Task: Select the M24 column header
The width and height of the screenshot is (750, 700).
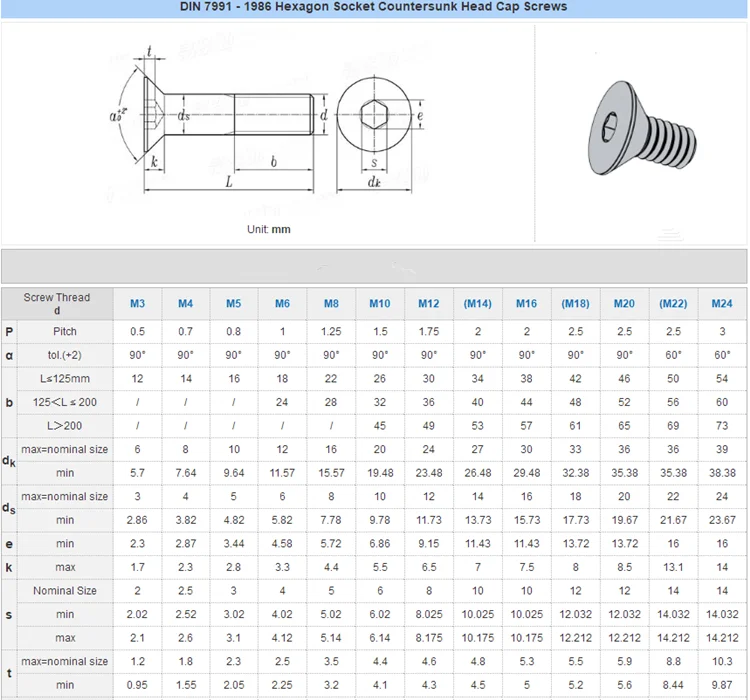Action: (722, 304)
